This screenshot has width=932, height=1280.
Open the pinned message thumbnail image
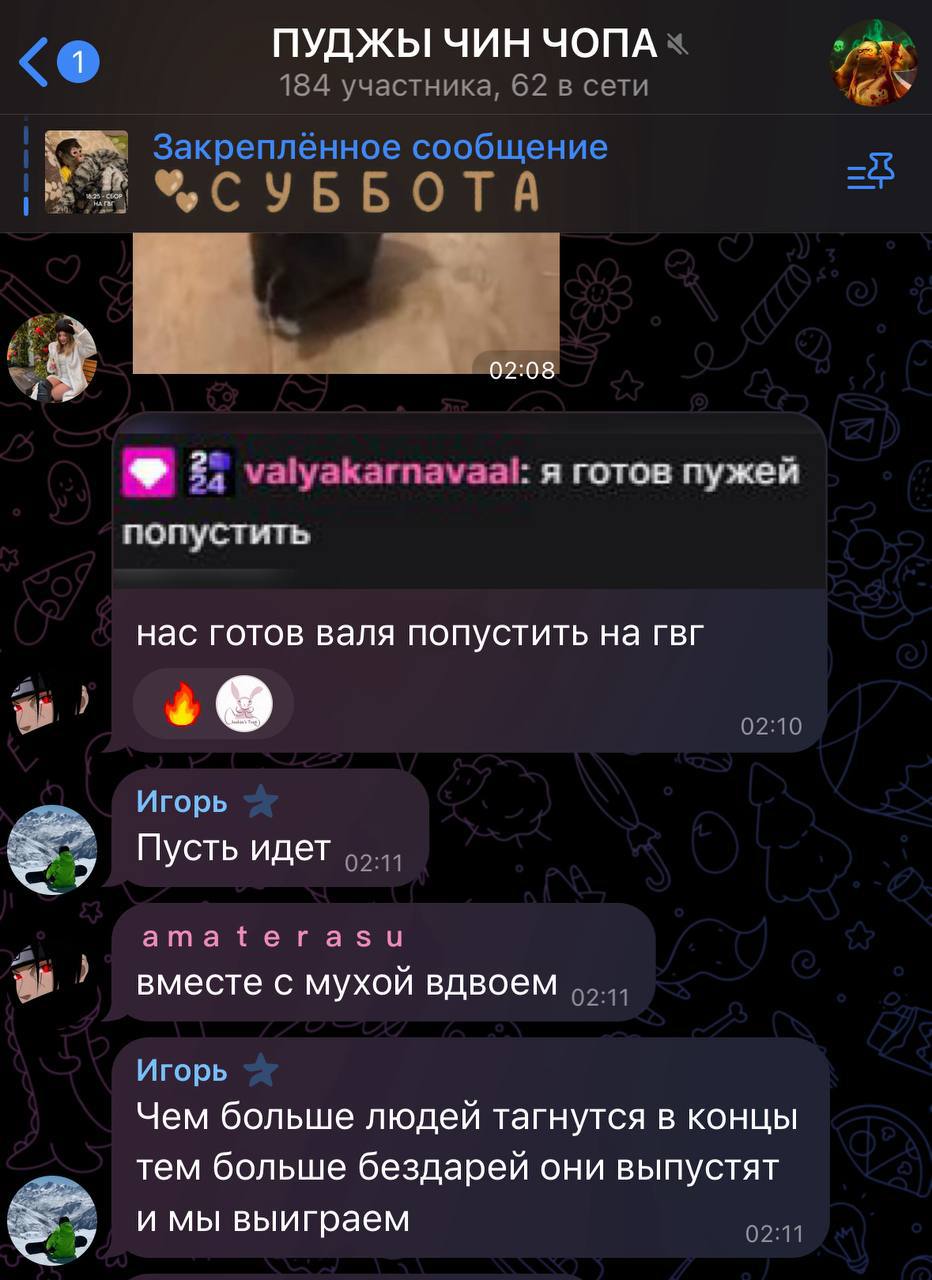(x=86, y=172)
